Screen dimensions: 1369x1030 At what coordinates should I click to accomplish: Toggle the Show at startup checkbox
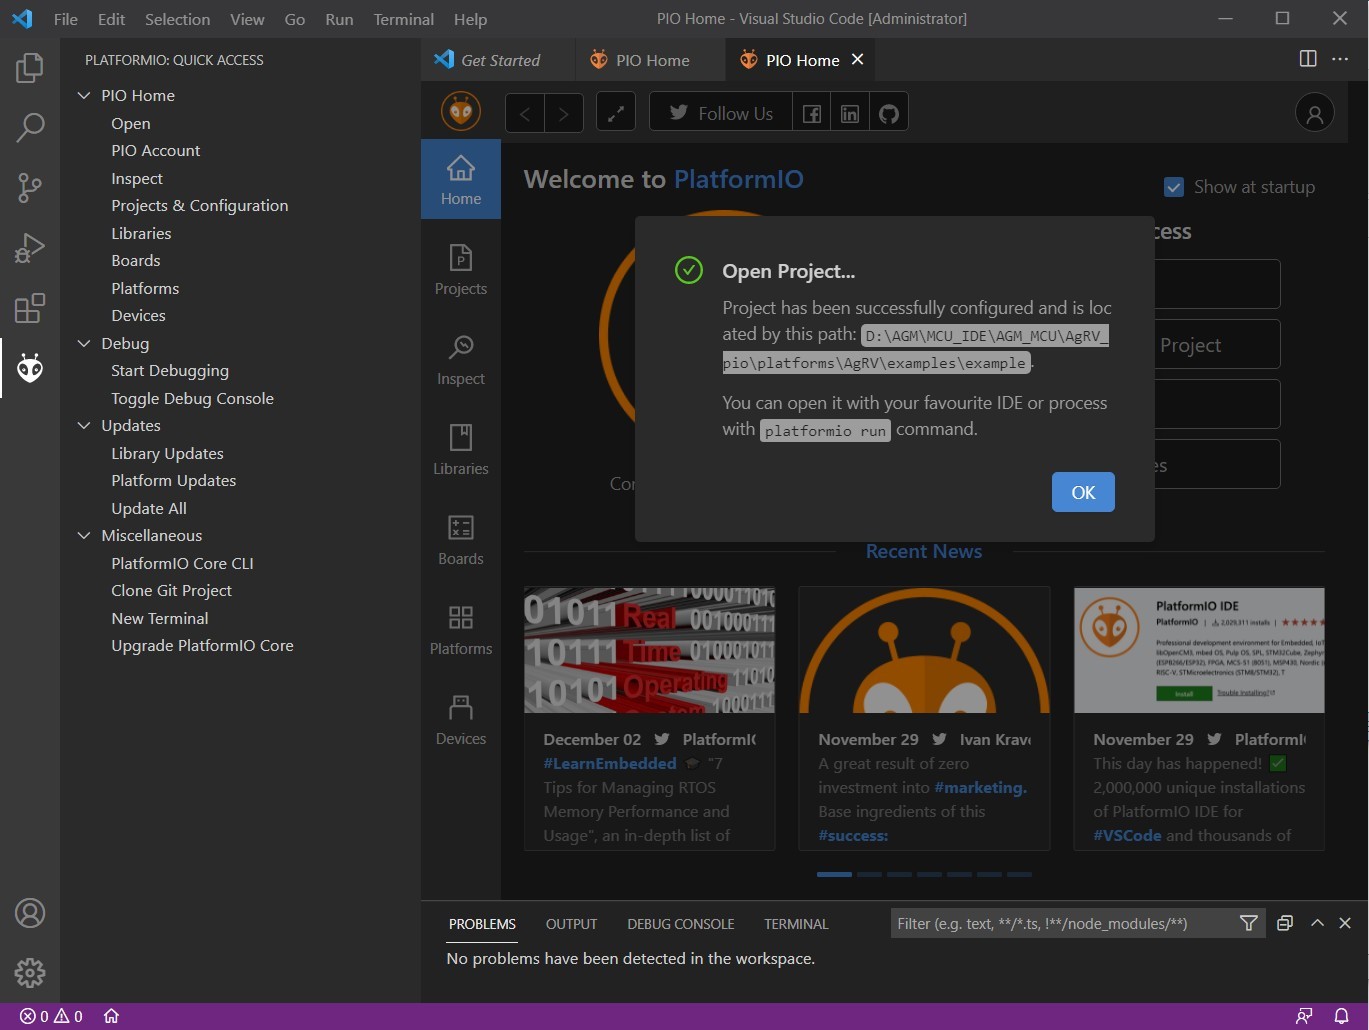coord(1174,187)
